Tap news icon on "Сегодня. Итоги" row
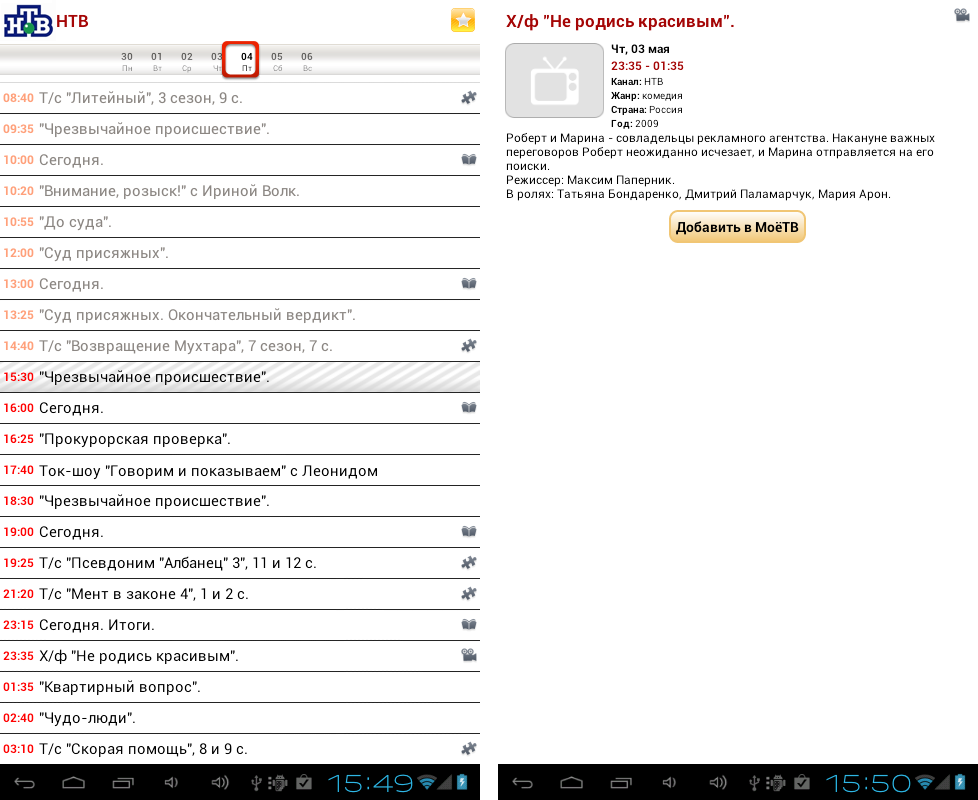The width and height of the screenshot is (978, 800). [x=468, y=625]
